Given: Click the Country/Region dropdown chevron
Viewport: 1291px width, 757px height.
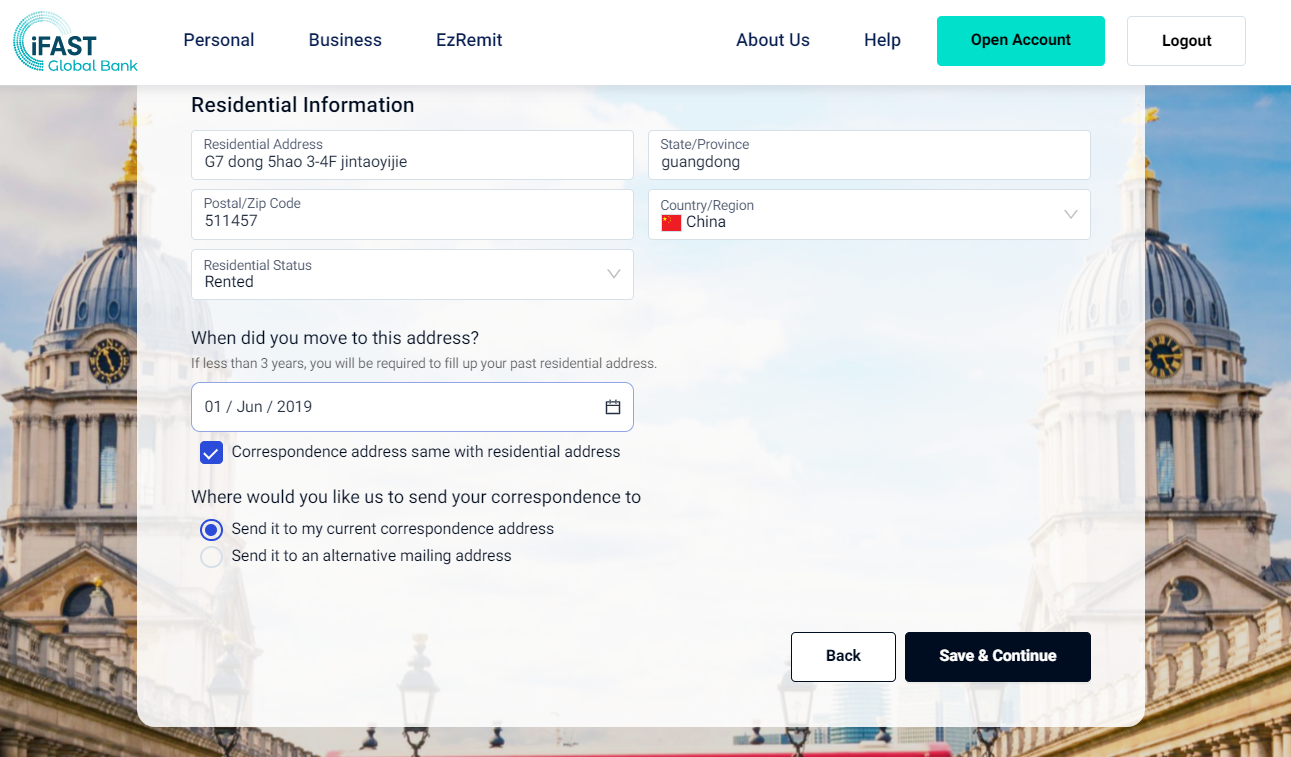Looking at the screenshot, I should [1070, 215].
